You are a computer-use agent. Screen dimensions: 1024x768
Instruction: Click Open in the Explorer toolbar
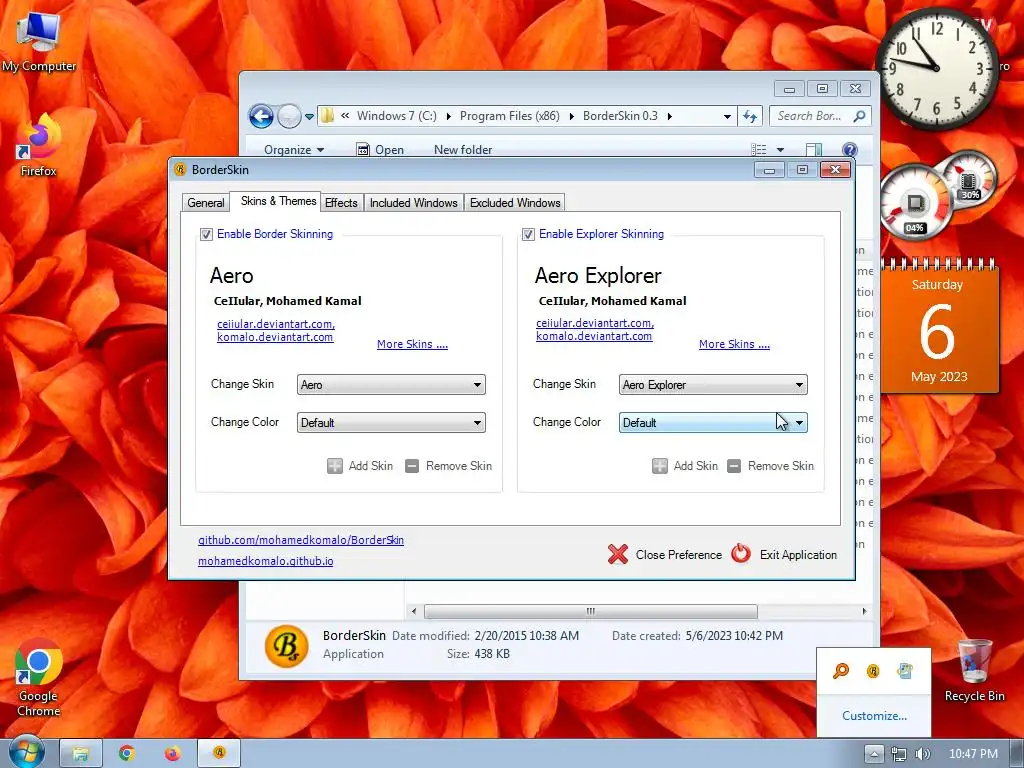pos(380,150)
